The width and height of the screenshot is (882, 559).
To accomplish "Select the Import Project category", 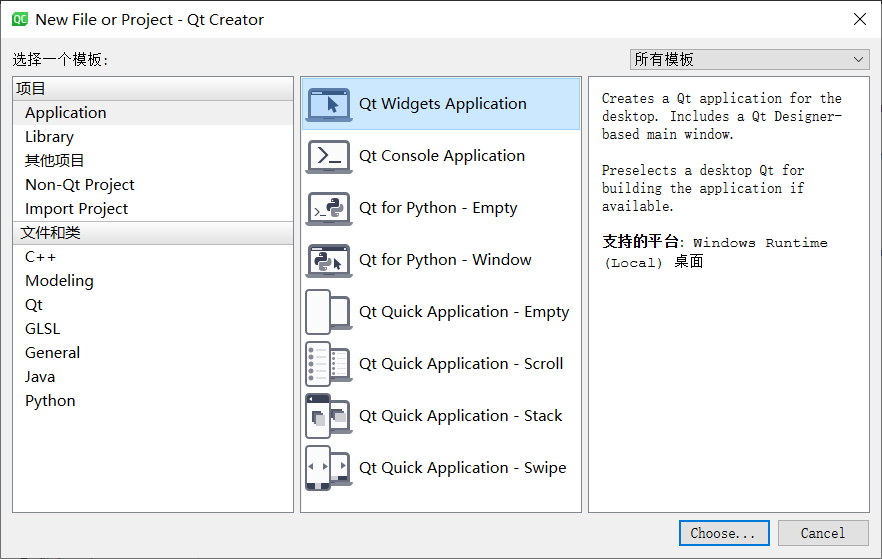I will pos(153,209).
